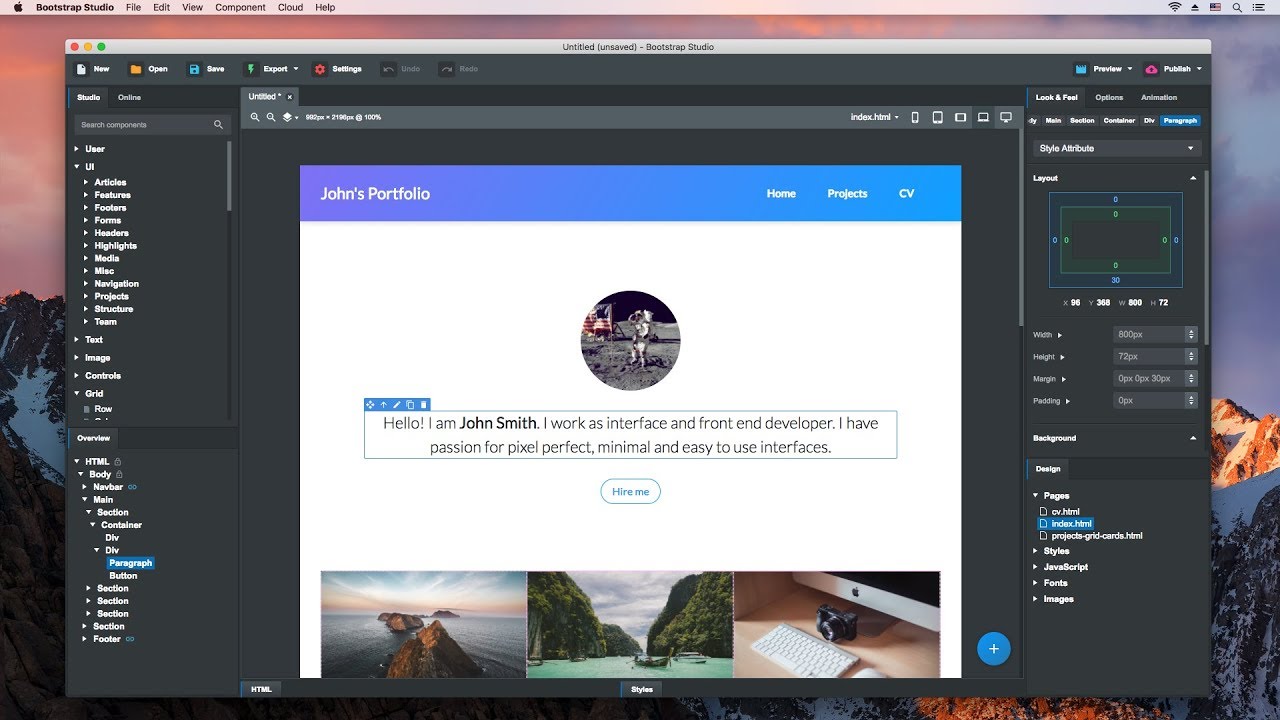Switch to desktop monitor device view
This screenshot has height=720, width=1280.
[x=1006, y=117]
